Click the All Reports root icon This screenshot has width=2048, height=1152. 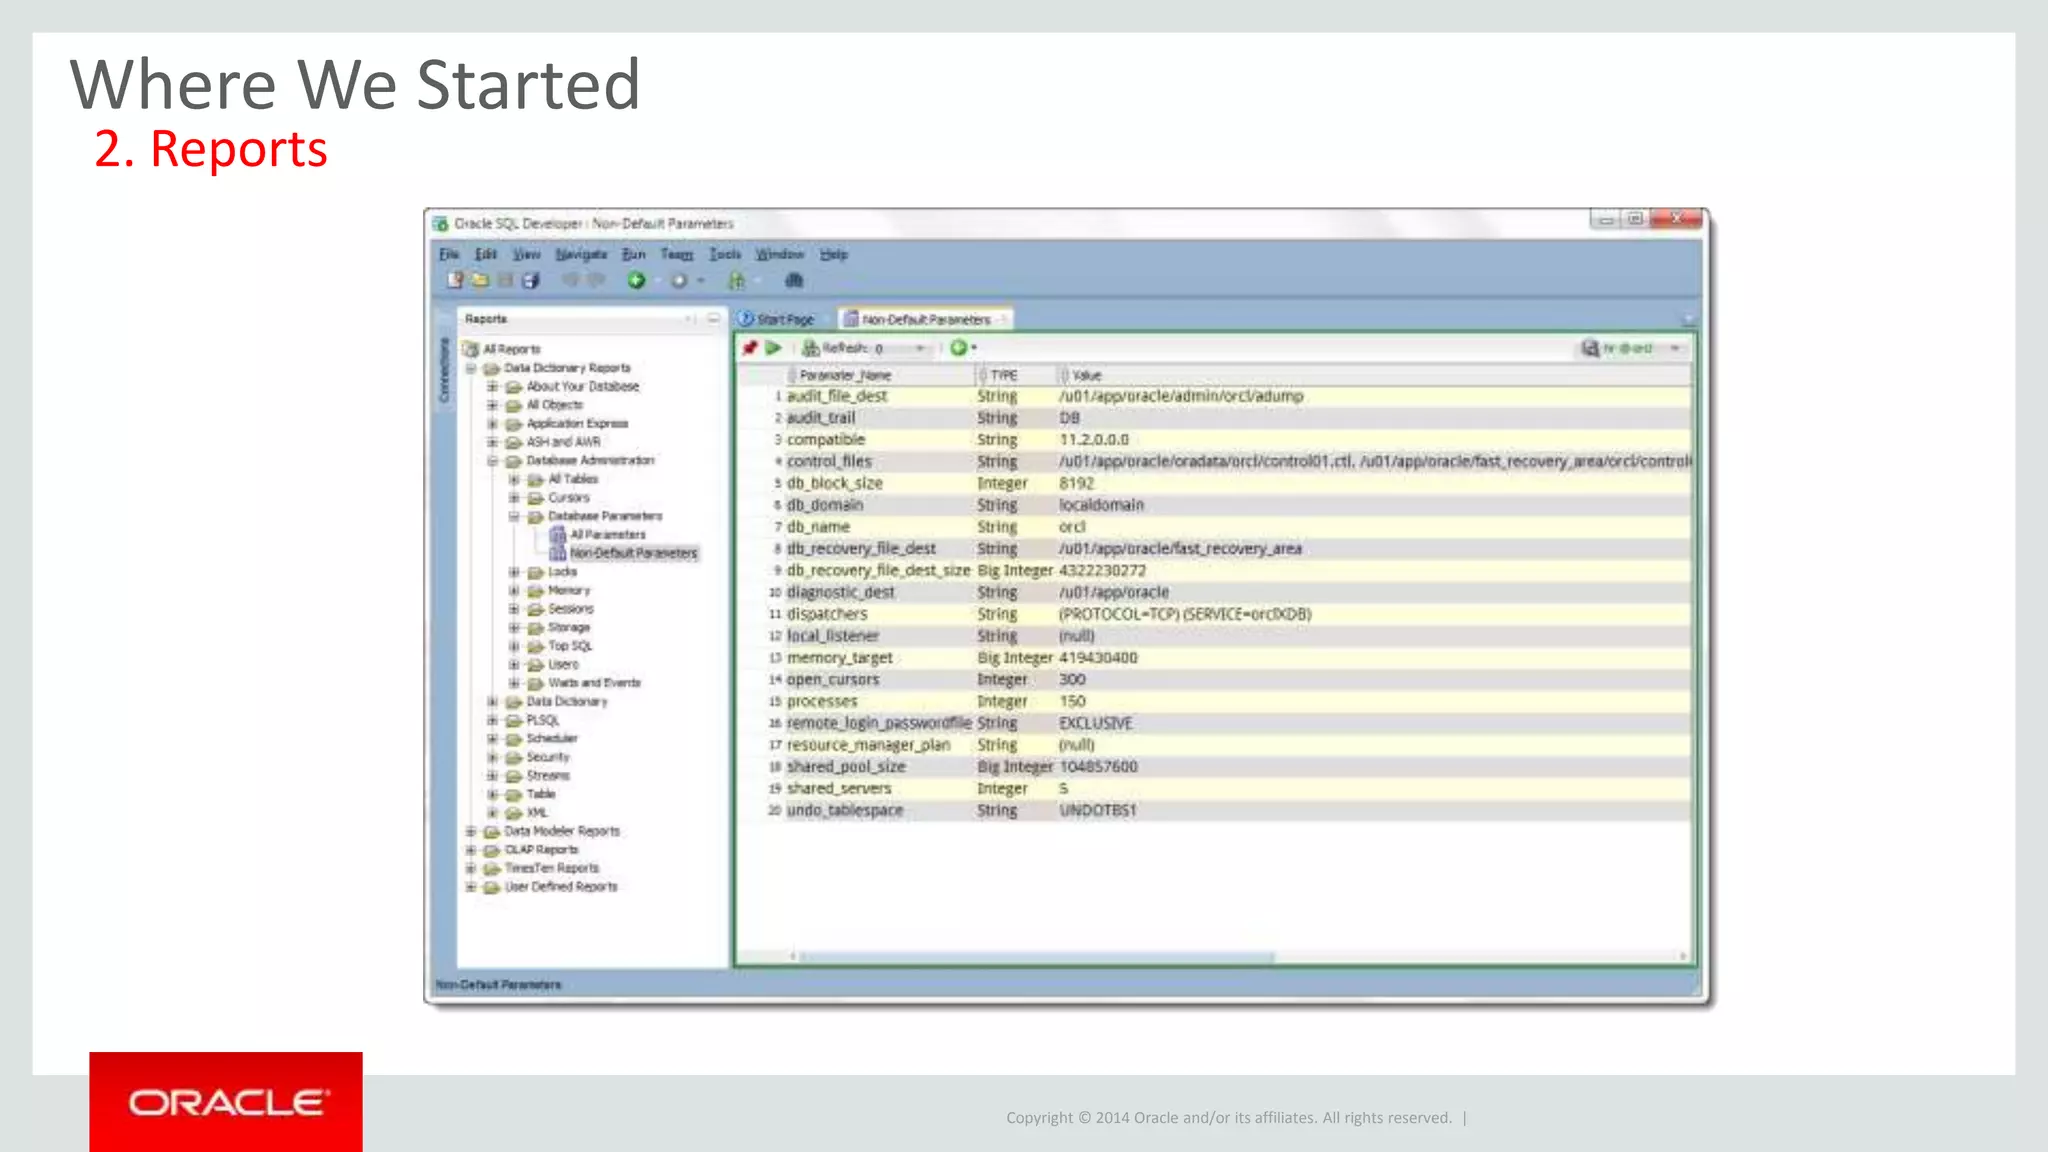pos(471,349)
